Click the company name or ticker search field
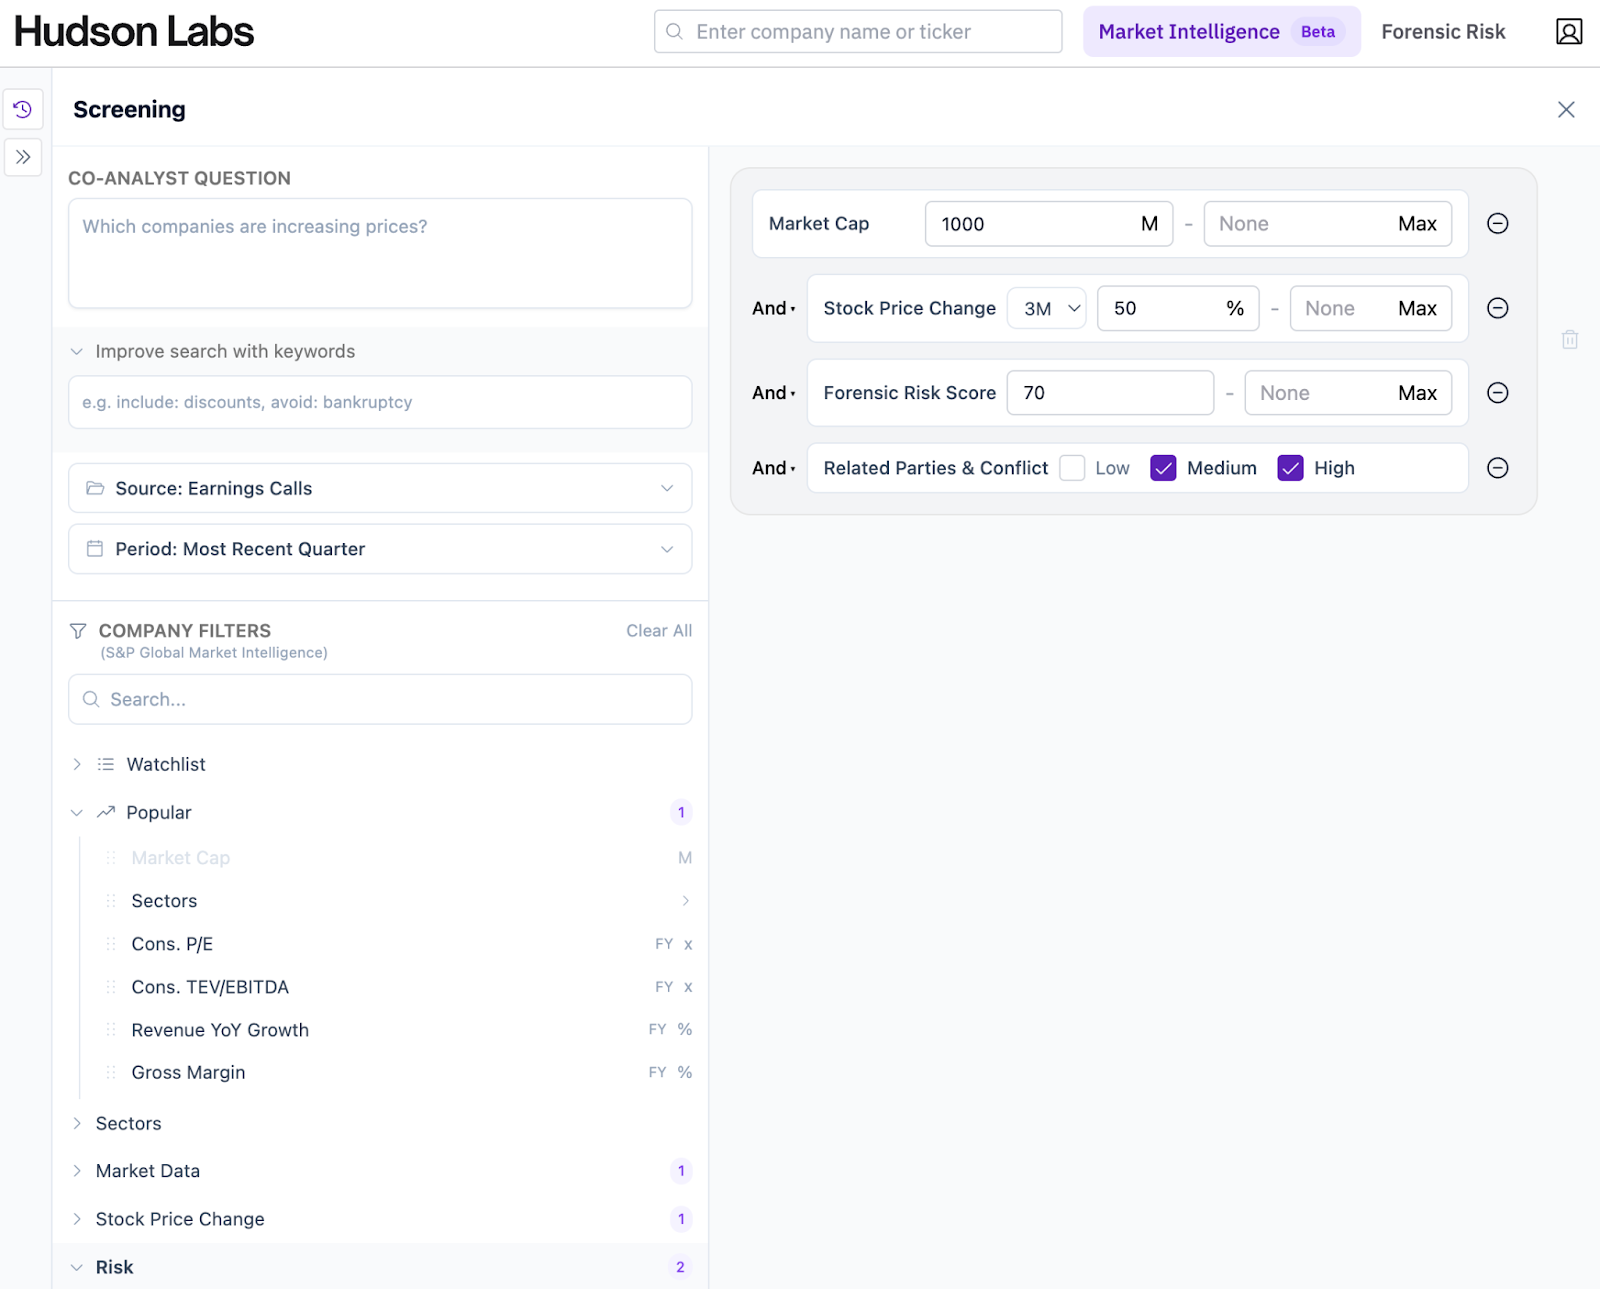The height and width of the screenshot is (1289, 1600). point(858,32)
